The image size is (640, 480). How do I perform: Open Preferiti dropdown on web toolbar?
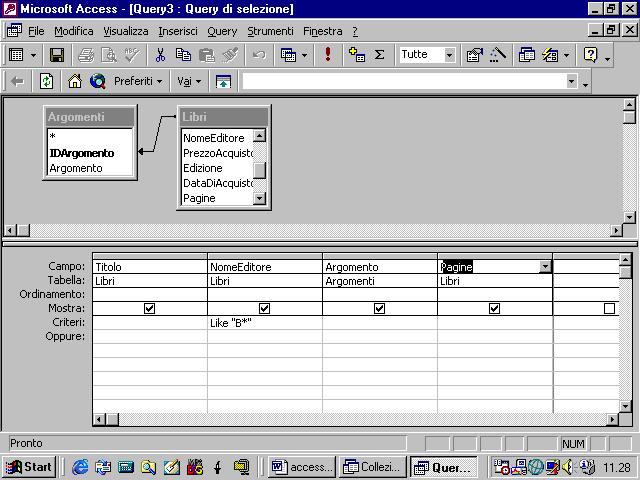(138, 82)
